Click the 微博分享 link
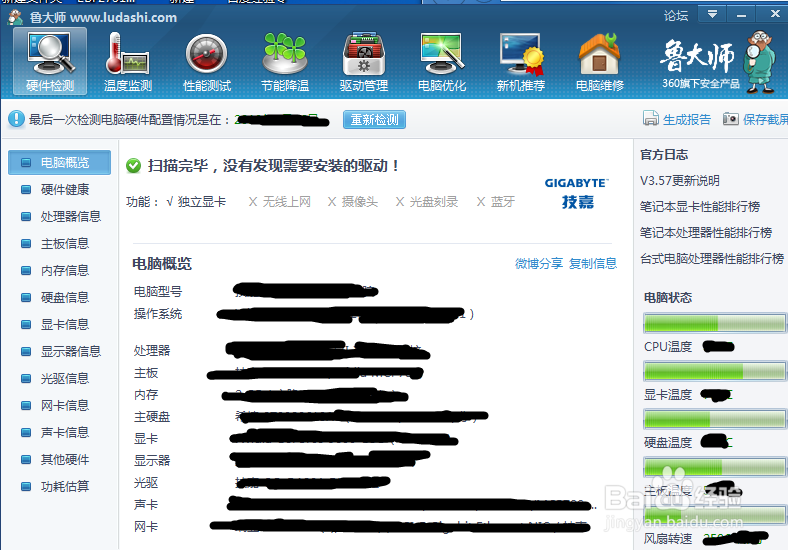The height and width of the screenshot is (550, 788). [539, 263]
